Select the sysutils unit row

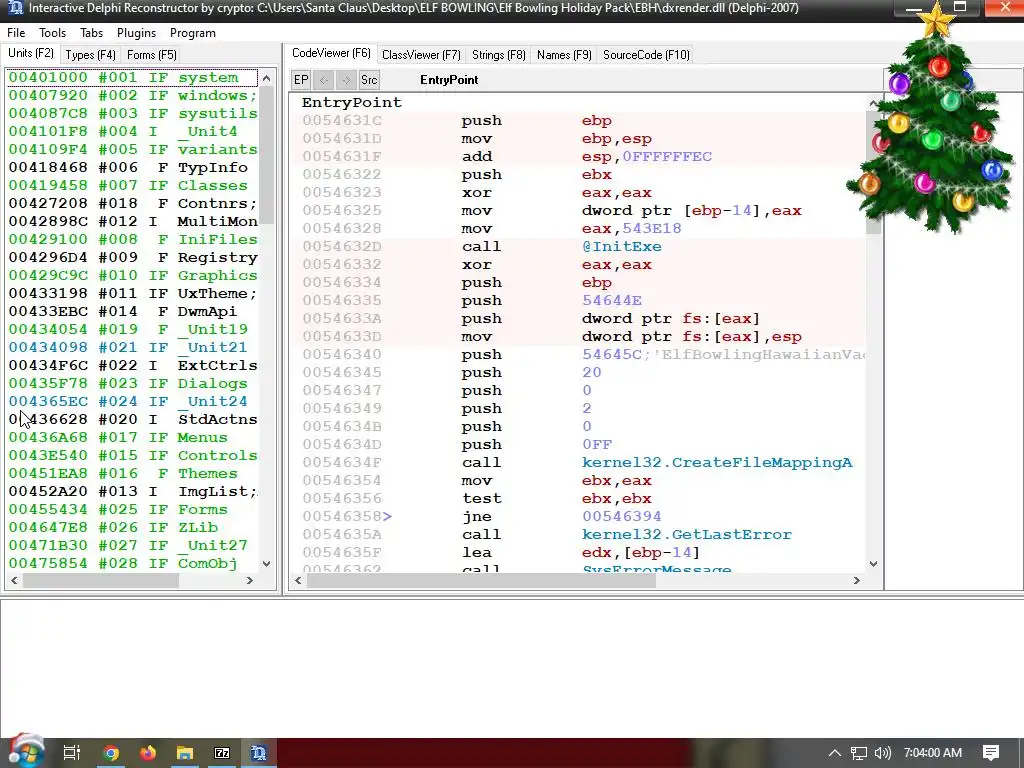[132, 114]
